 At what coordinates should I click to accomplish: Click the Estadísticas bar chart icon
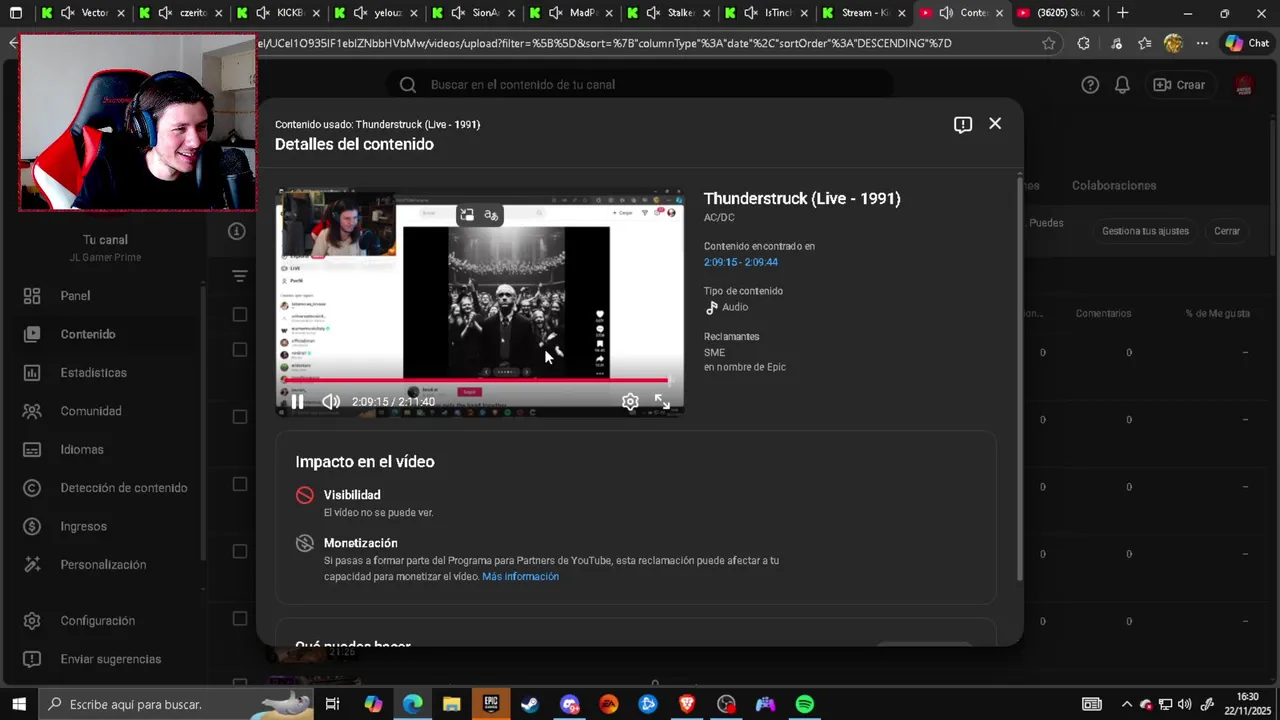pos(32,373)
